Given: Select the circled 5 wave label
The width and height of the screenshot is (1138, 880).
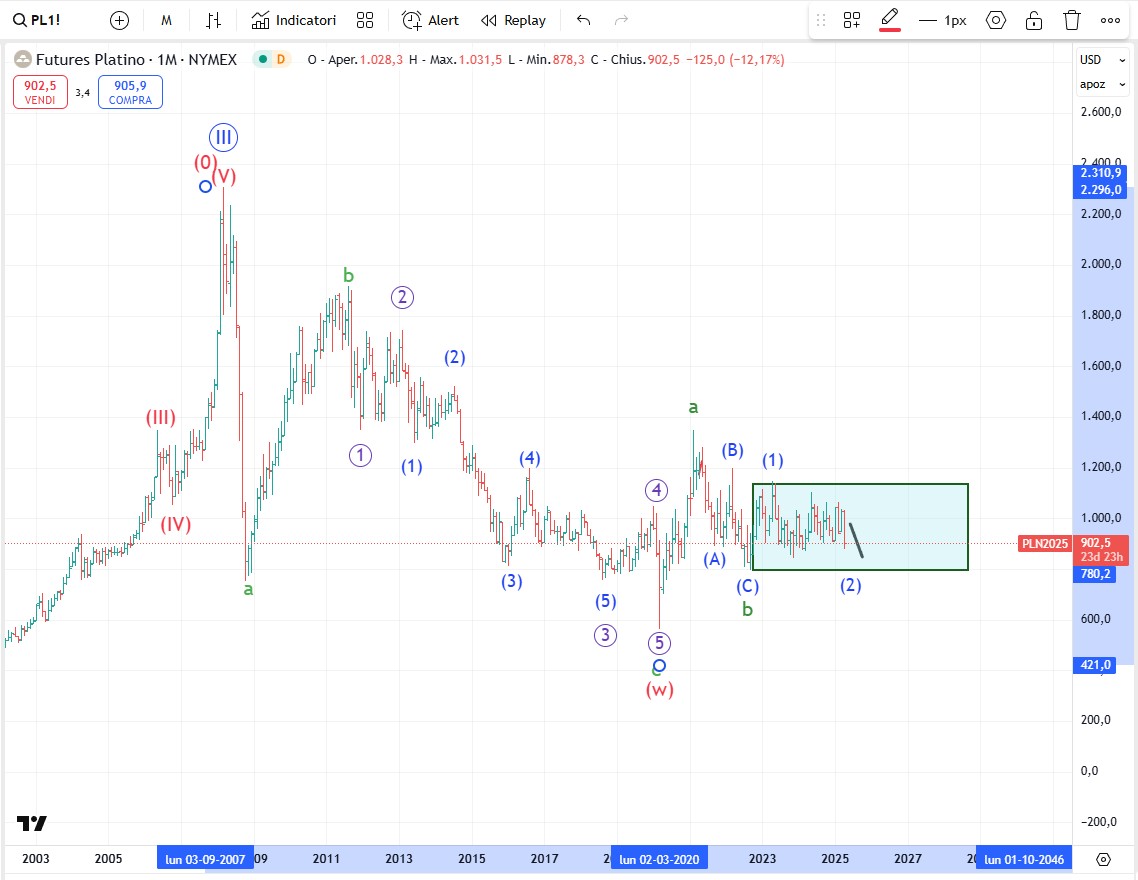Looking at the screenshot, I should [658, 643].
